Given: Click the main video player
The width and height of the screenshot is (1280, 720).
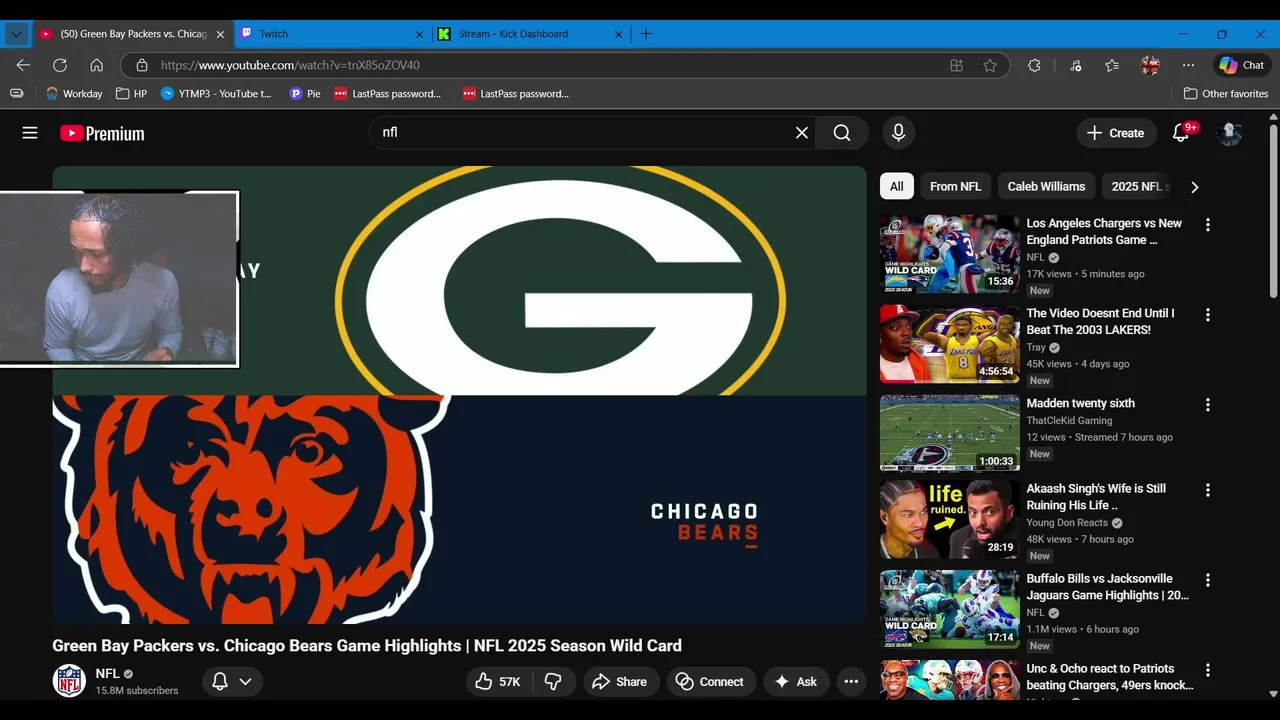Looking at the screenshot, I should (460, 395).
